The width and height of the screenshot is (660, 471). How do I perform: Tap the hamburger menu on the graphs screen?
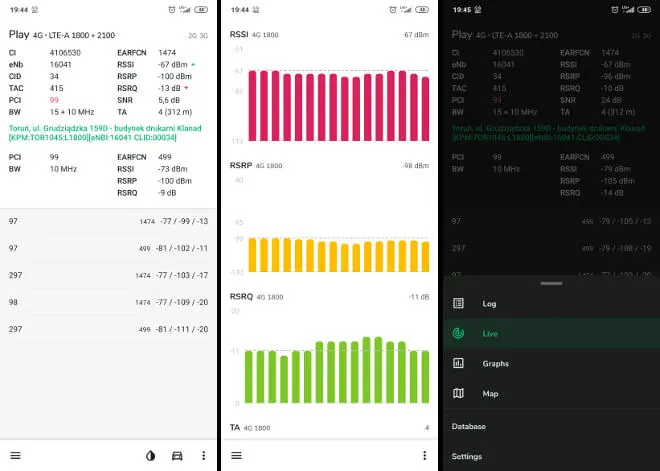coord(237,455)
